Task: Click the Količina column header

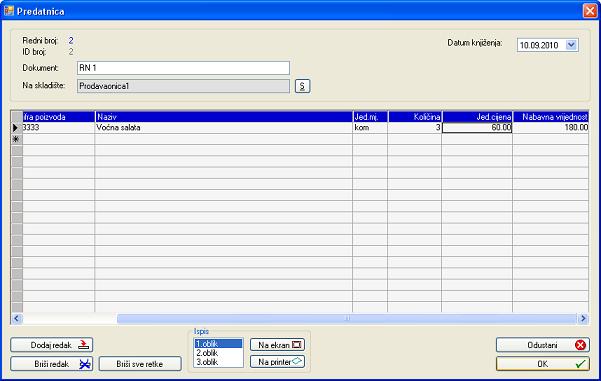Action: click(x=415, y=117)
